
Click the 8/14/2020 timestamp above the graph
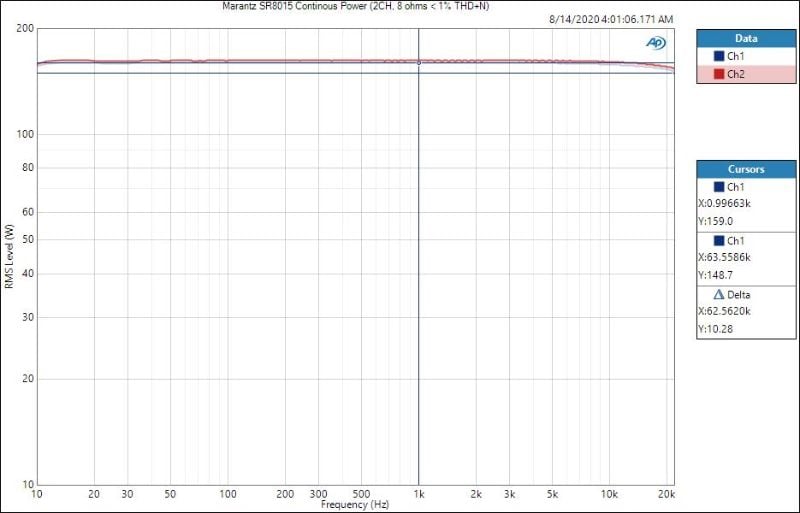[611, 19]
